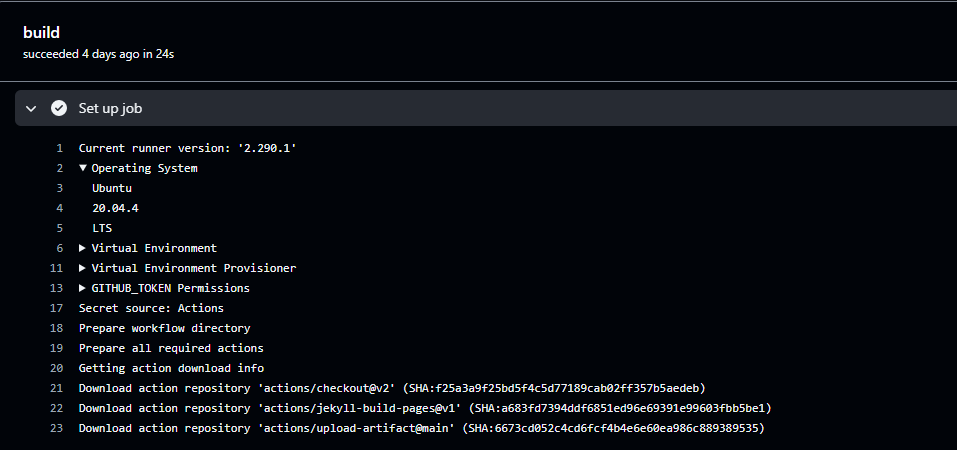
Task: Click the actions/checkout@v2 download log line
Action: (x=392, y=388)
